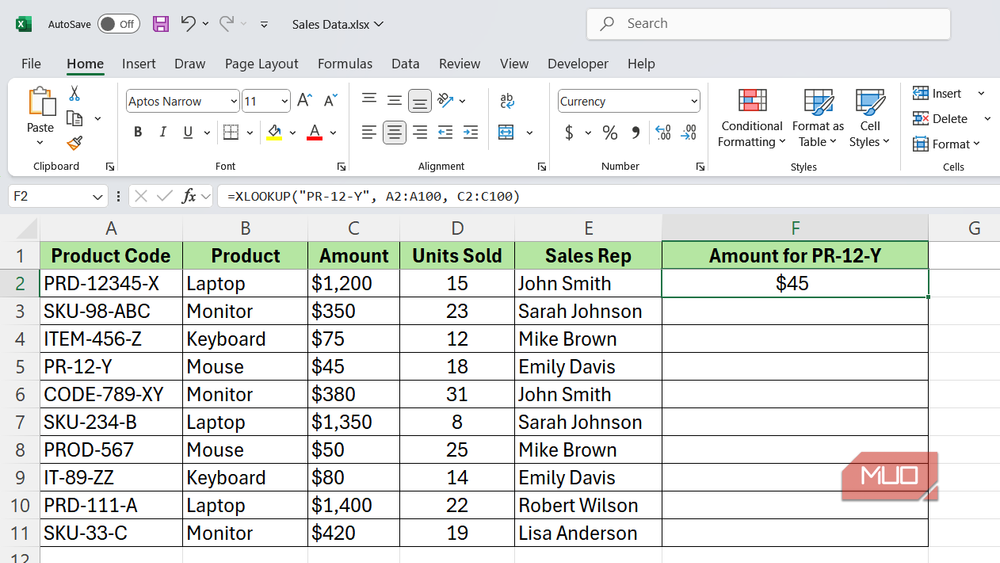Click Decrease Indent icon

(445, 132)
